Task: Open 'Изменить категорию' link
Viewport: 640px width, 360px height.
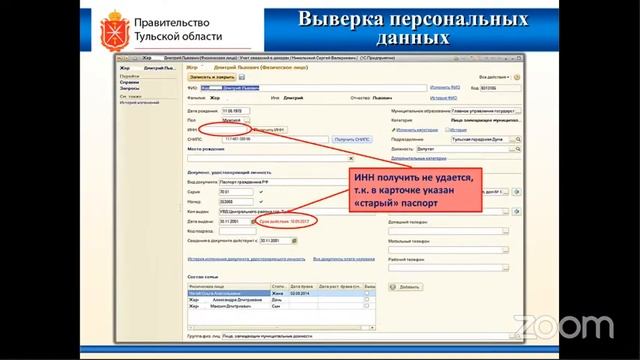Action: (417, 130)
